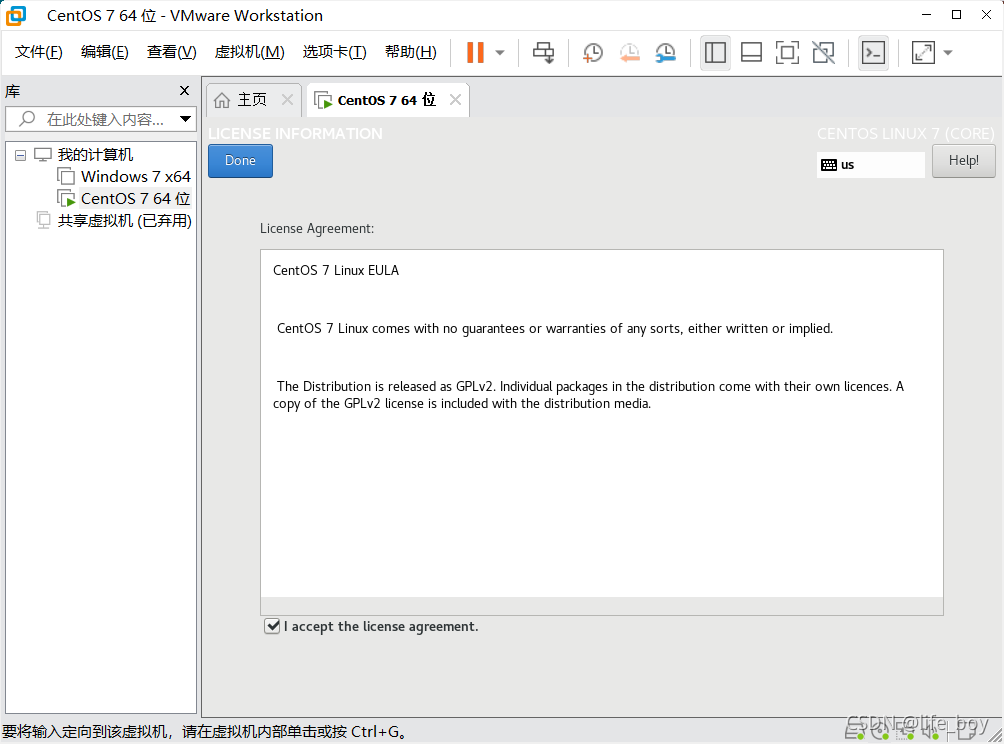The width and height of the screenshot is (1004, 744).
Task: Open the power options dropdown arrow
Action: [x=500, y=53]
